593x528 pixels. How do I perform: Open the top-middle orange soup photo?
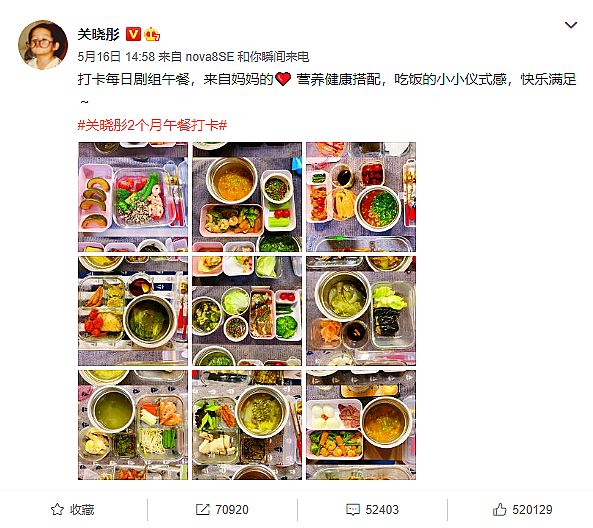pos(247,197)
